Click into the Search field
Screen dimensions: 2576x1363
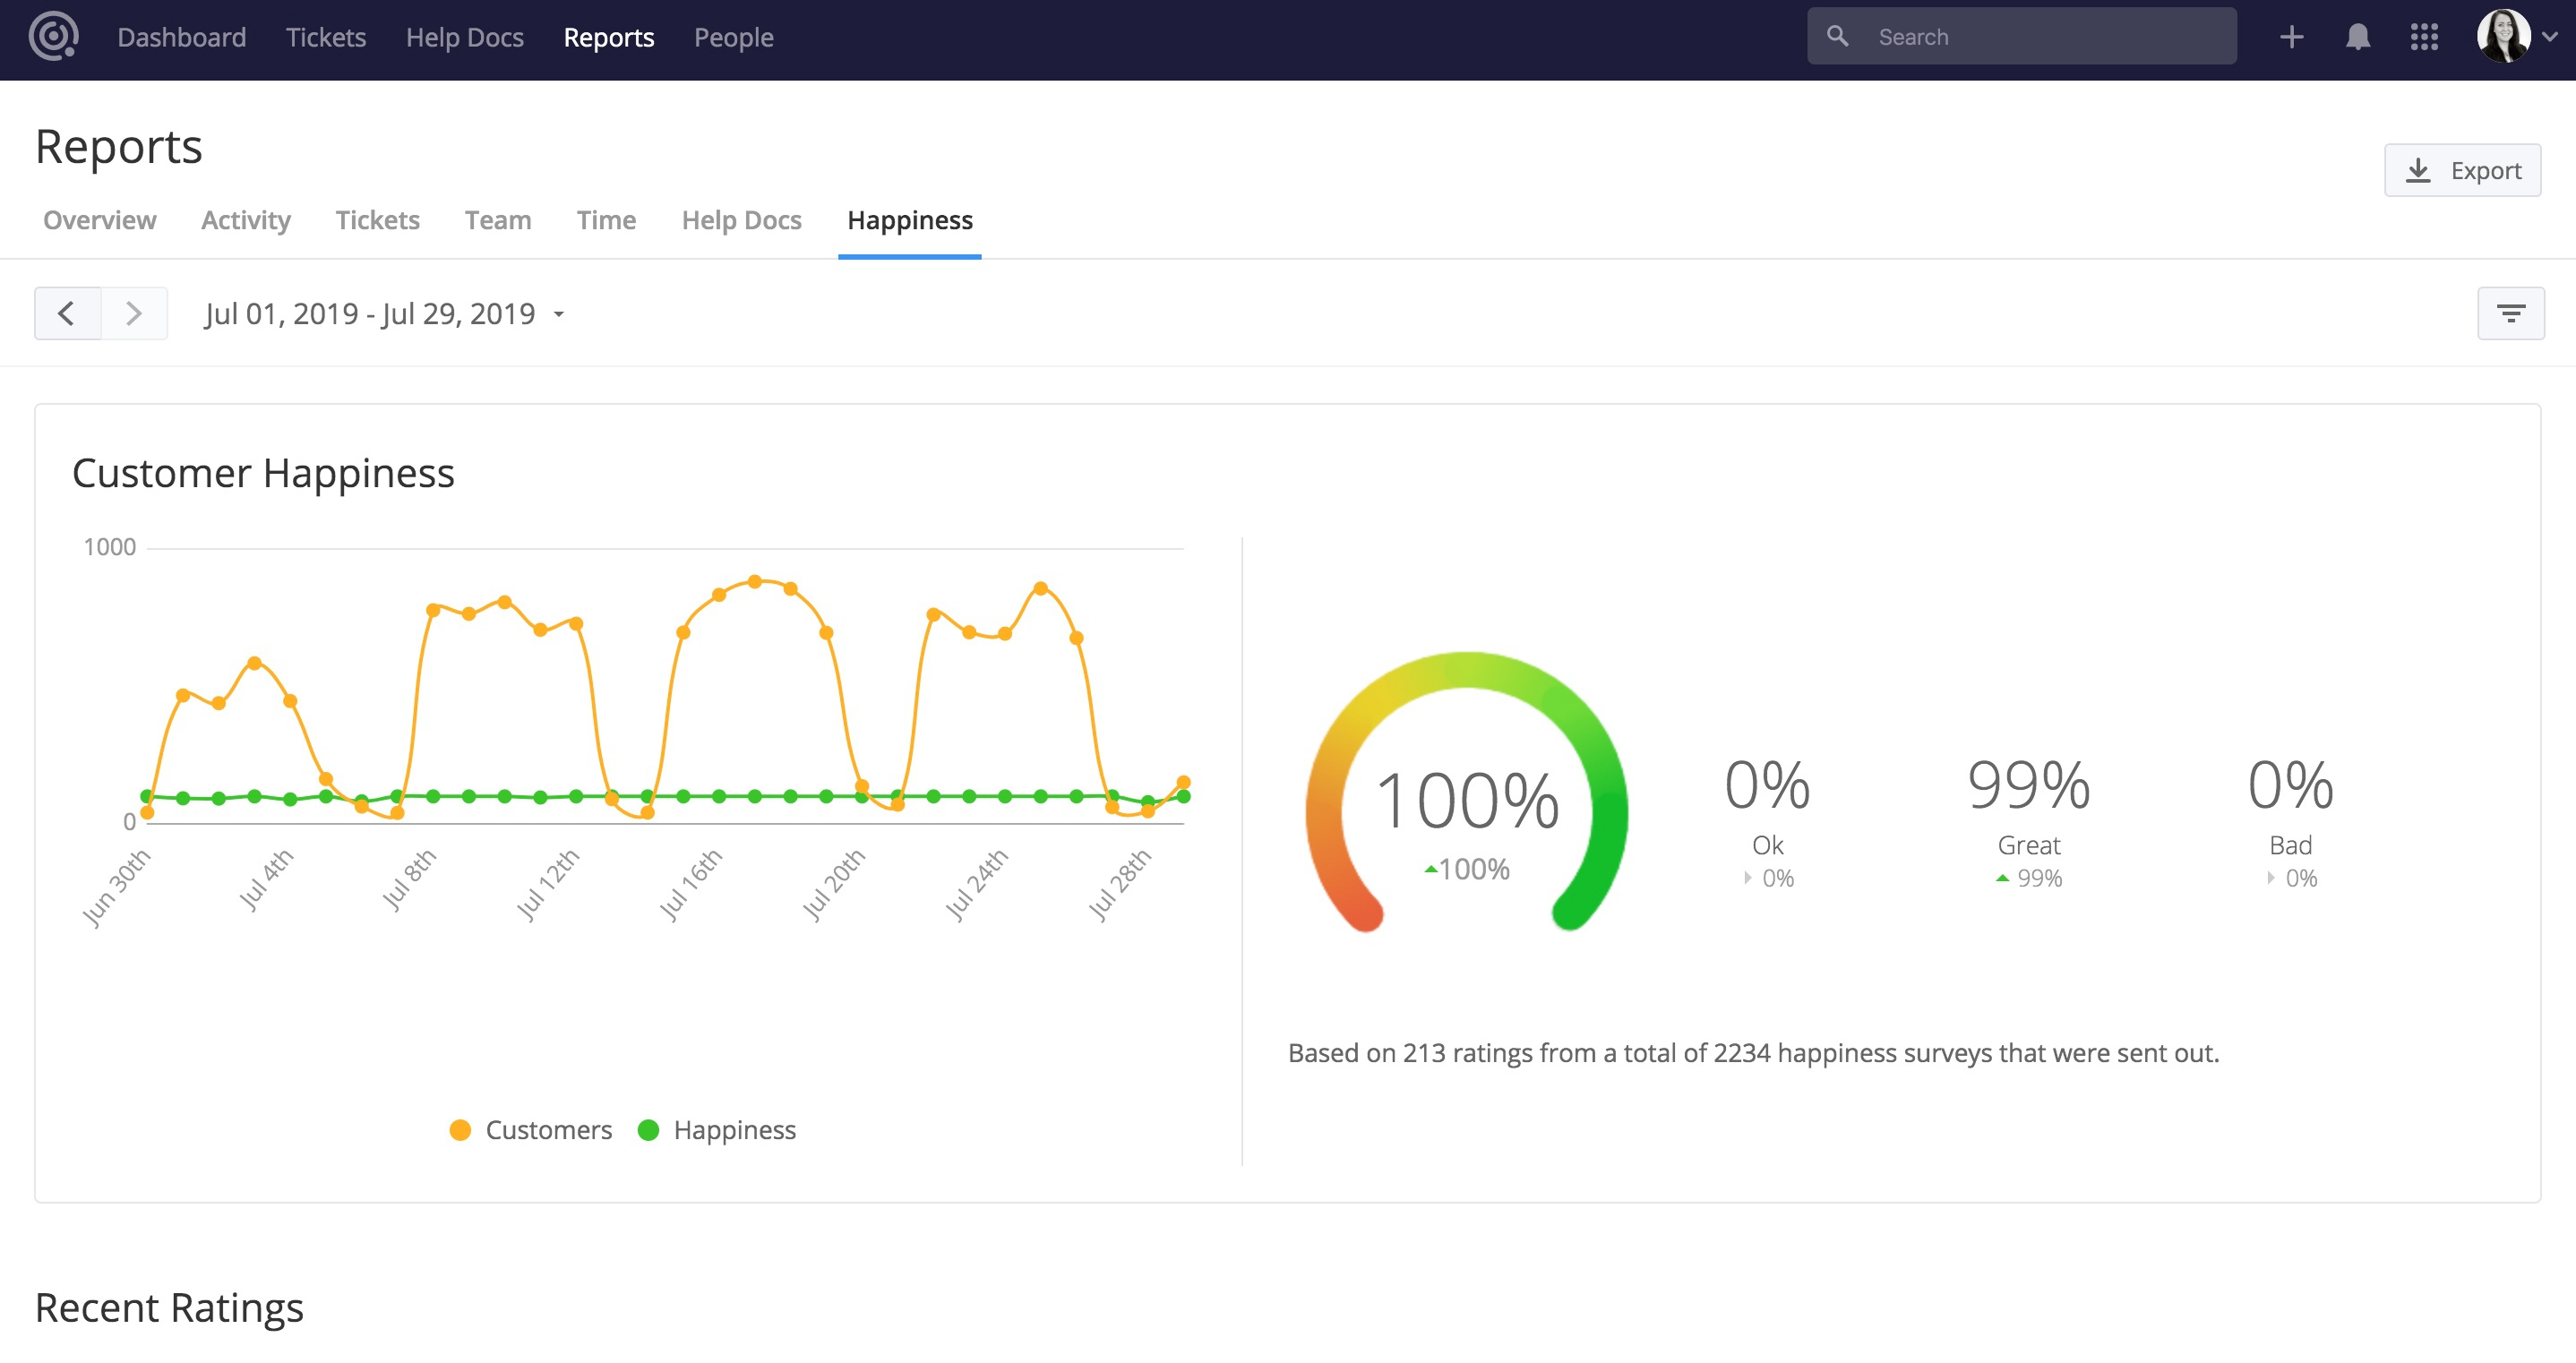2040,37
